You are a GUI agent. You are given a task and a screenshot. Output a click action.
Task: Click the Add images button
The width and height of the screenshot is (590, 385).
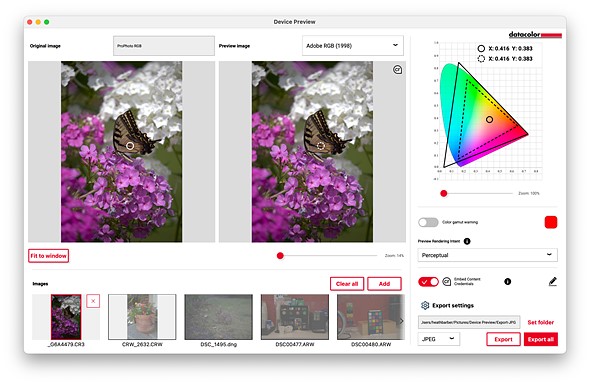click(384, 283)
